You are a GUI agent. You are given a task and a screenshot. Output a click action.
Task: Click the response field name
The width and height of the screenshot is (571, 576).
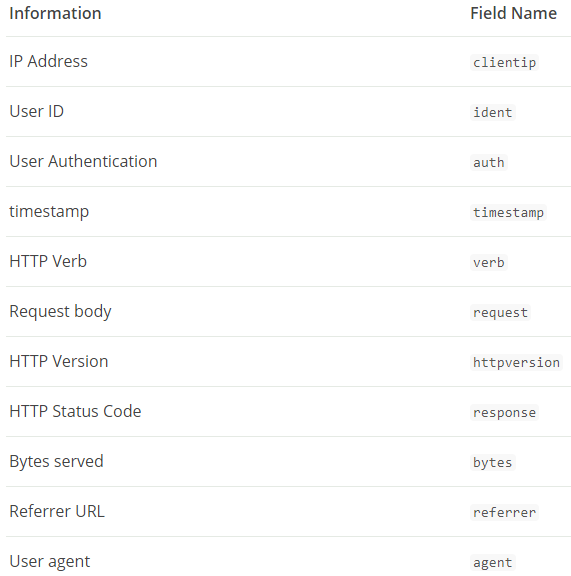[x=504, y=412]
